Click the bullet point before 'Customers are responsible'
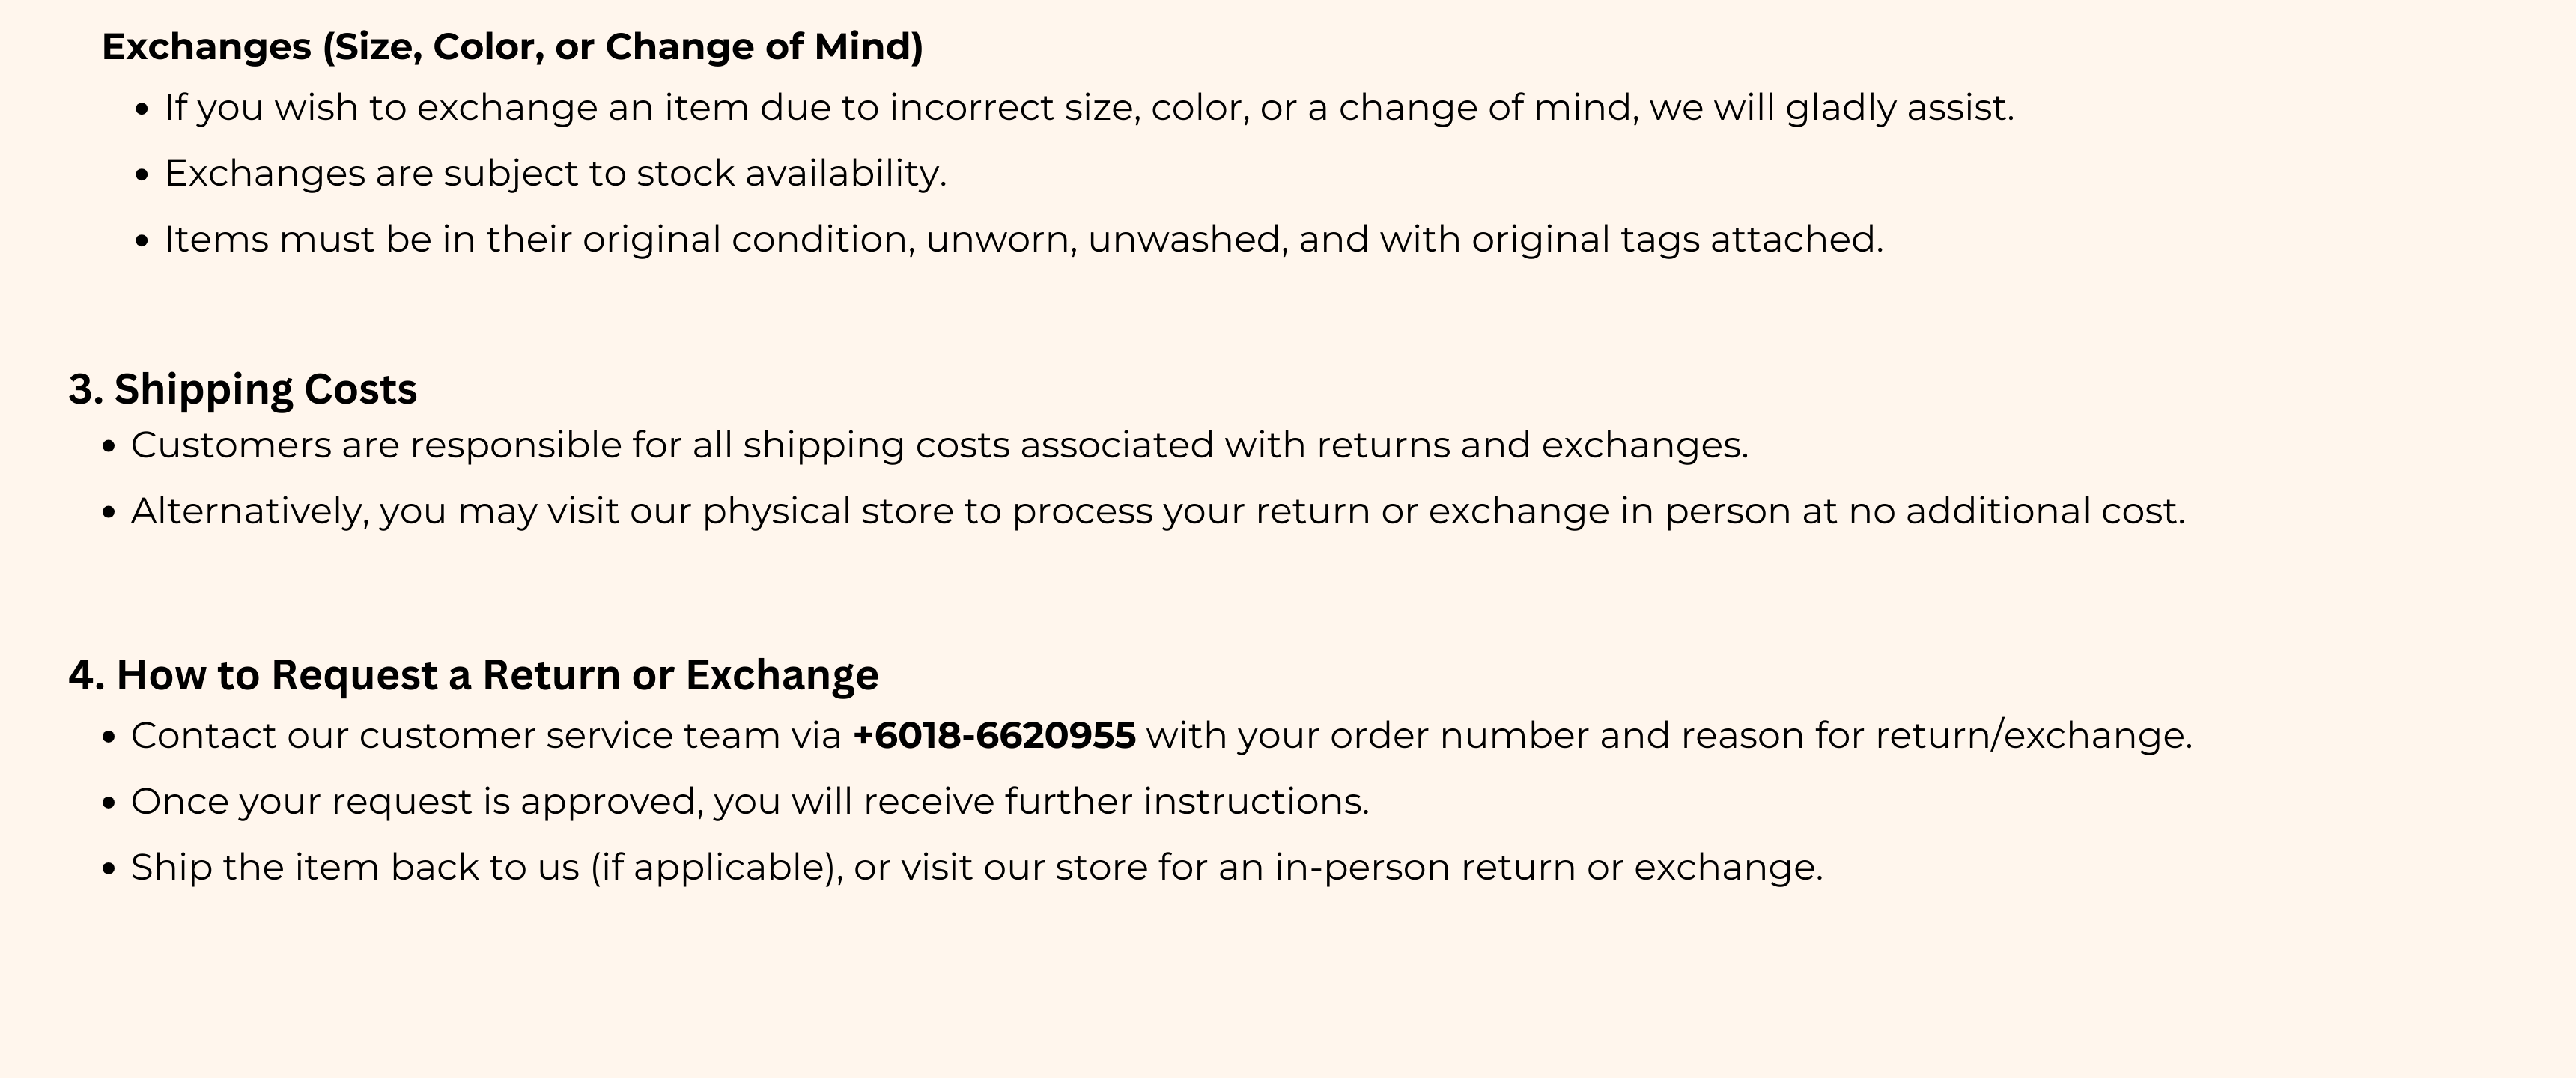Screen dimensions: 2576x1078 (x=109, y=447)
